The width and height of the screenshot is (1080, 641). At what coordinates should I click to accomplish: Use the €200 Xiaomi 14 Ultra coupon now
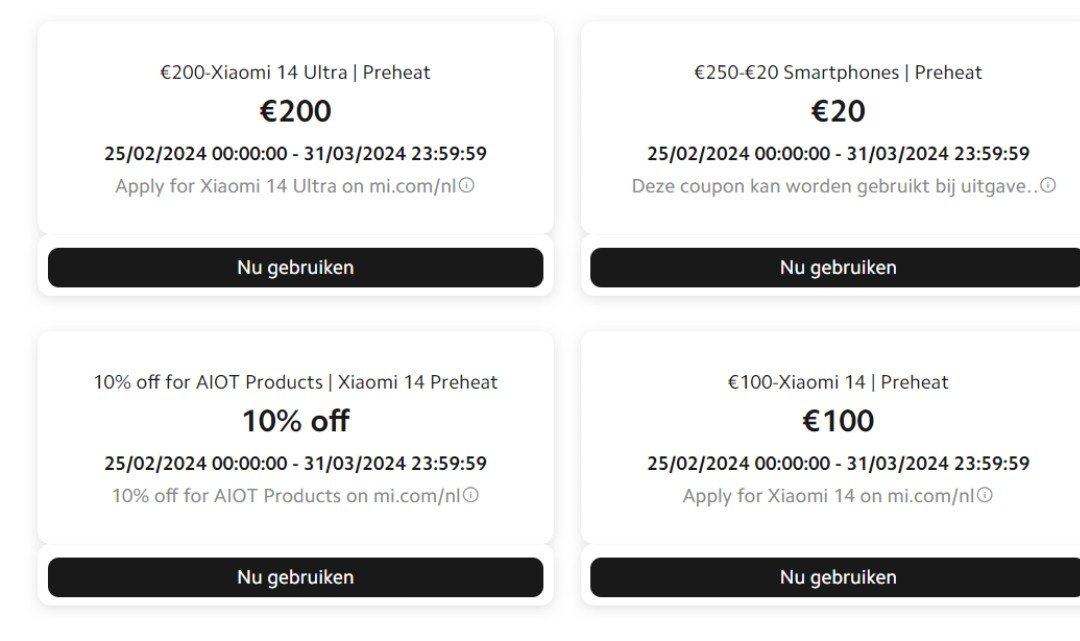click(295, 267)
